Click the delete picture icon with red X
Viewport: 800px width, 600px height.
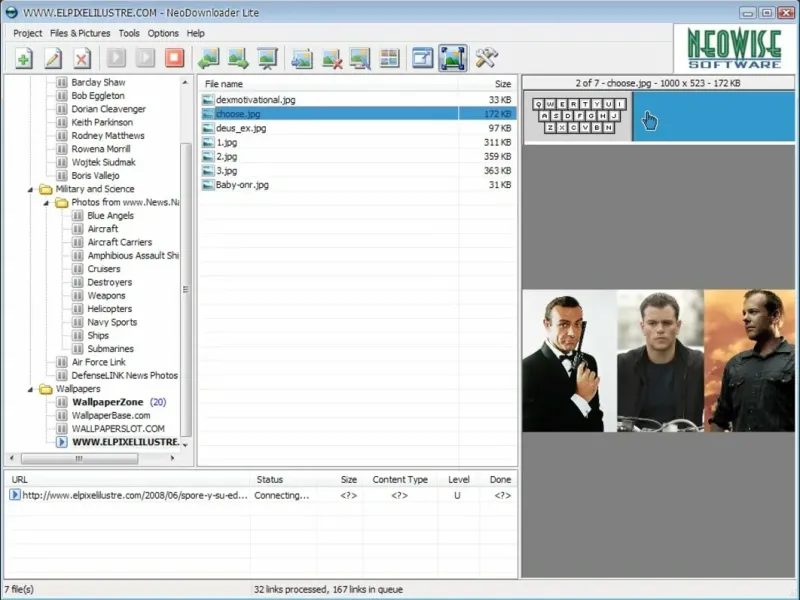(331, 58)
